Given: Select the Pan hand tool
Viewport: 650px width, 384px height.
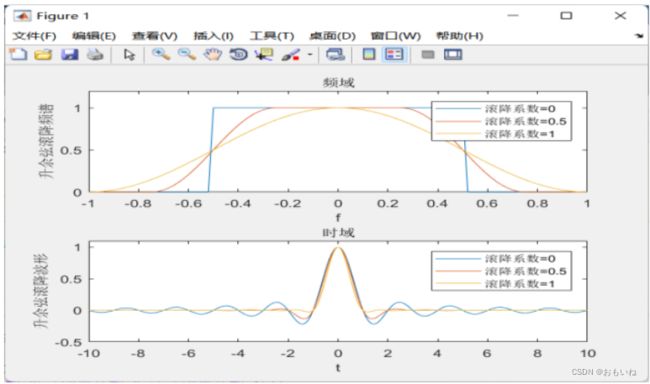Looking at the screenshot, I should [213, 54].
